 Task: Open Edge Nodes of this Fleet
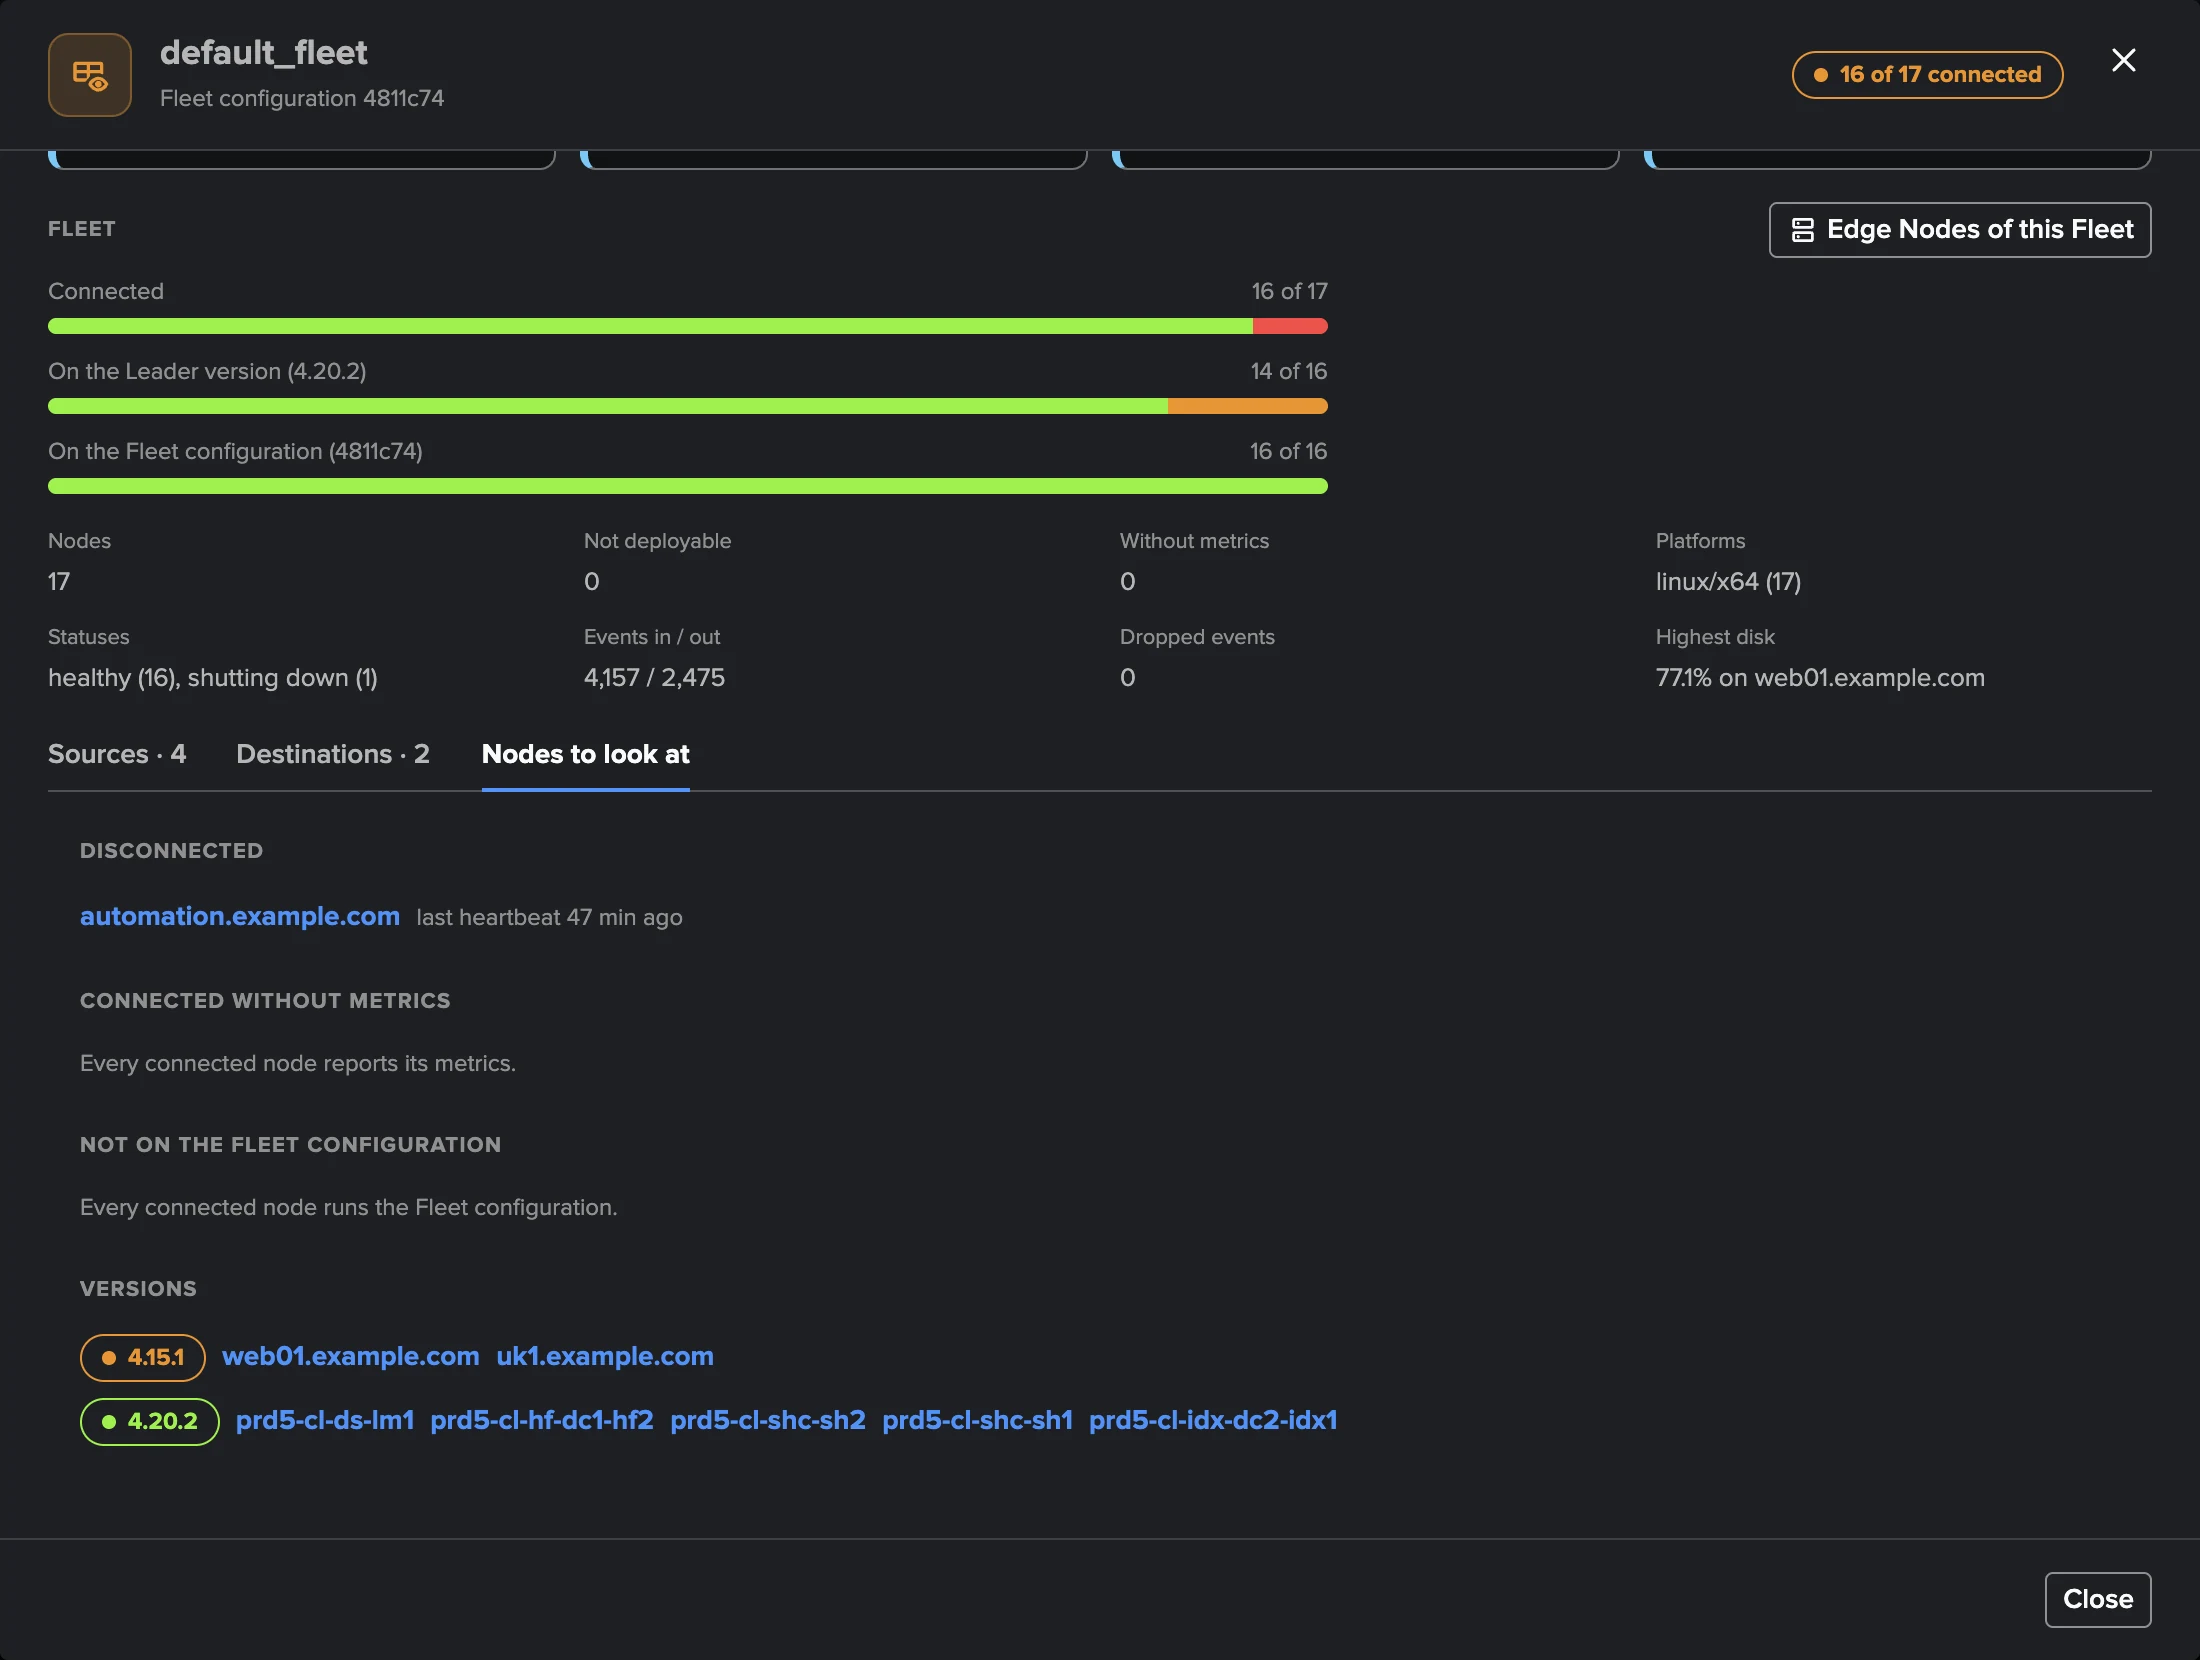pos(1960,230)
